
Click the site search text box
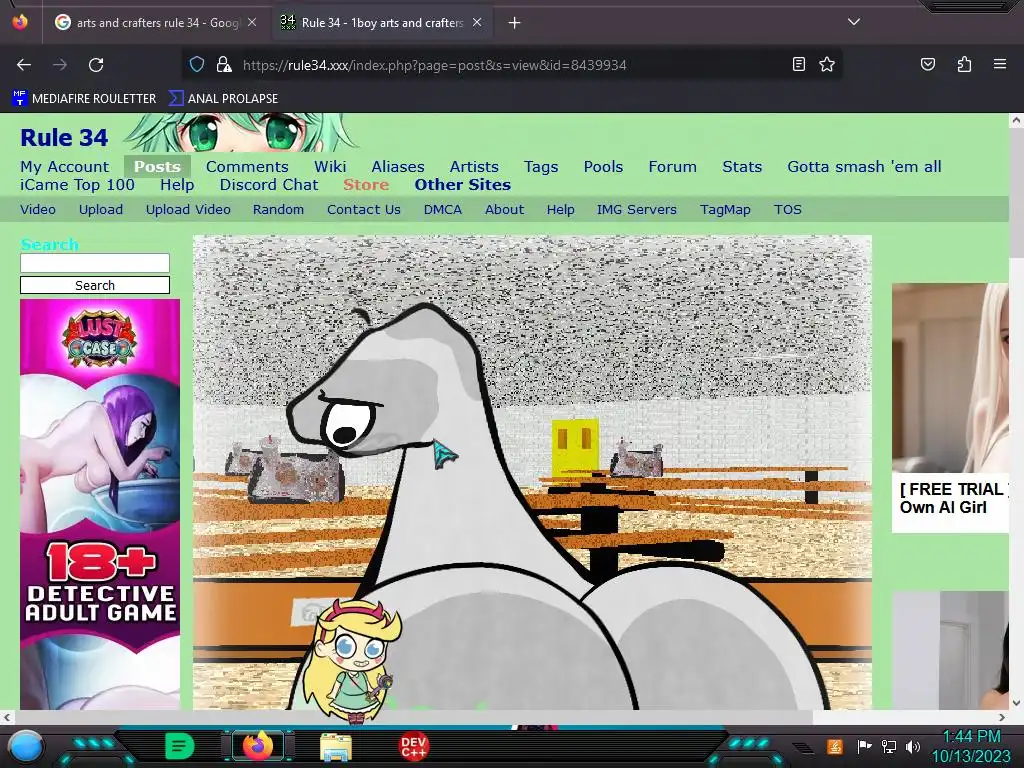point(95,263)
